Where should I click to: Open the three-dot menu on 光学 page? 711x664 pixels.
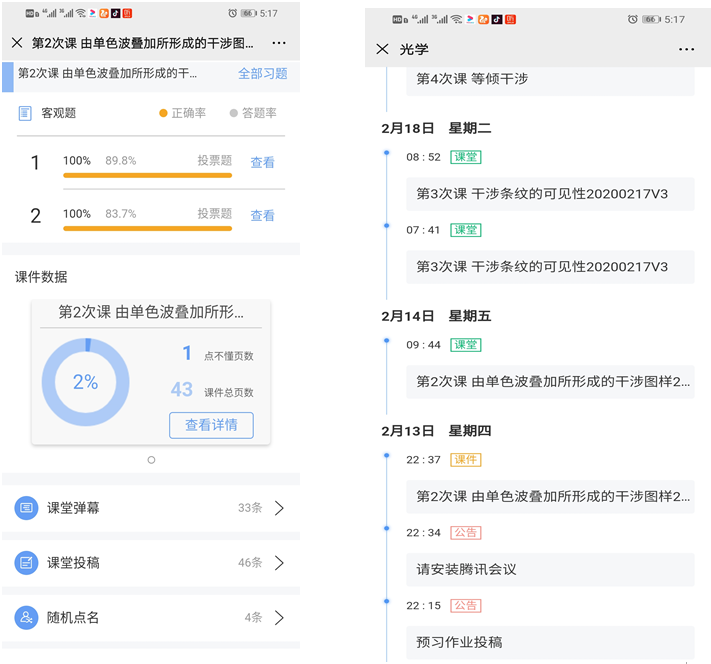(x=686, y=49)
